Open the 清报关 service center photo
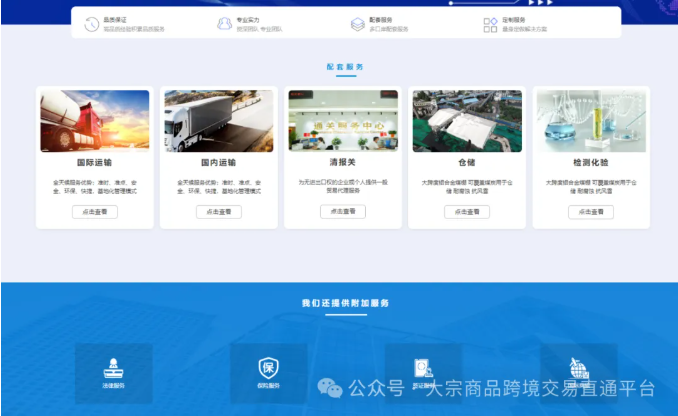The height and width of the screenshot is (416, 678). tap(343, 121)
